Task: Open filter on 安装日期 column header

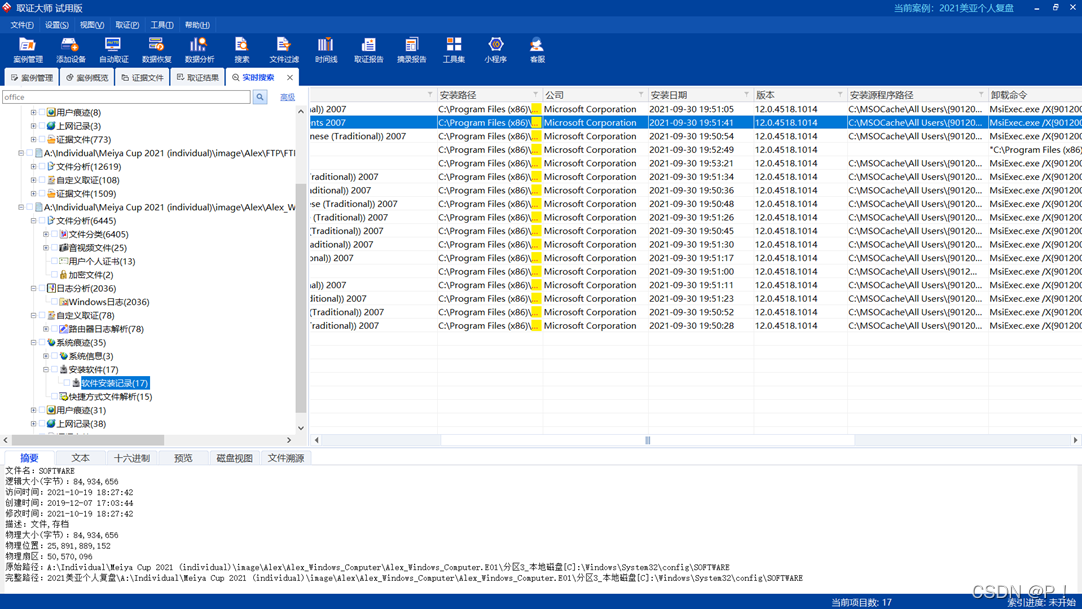Action: [747, 94]
